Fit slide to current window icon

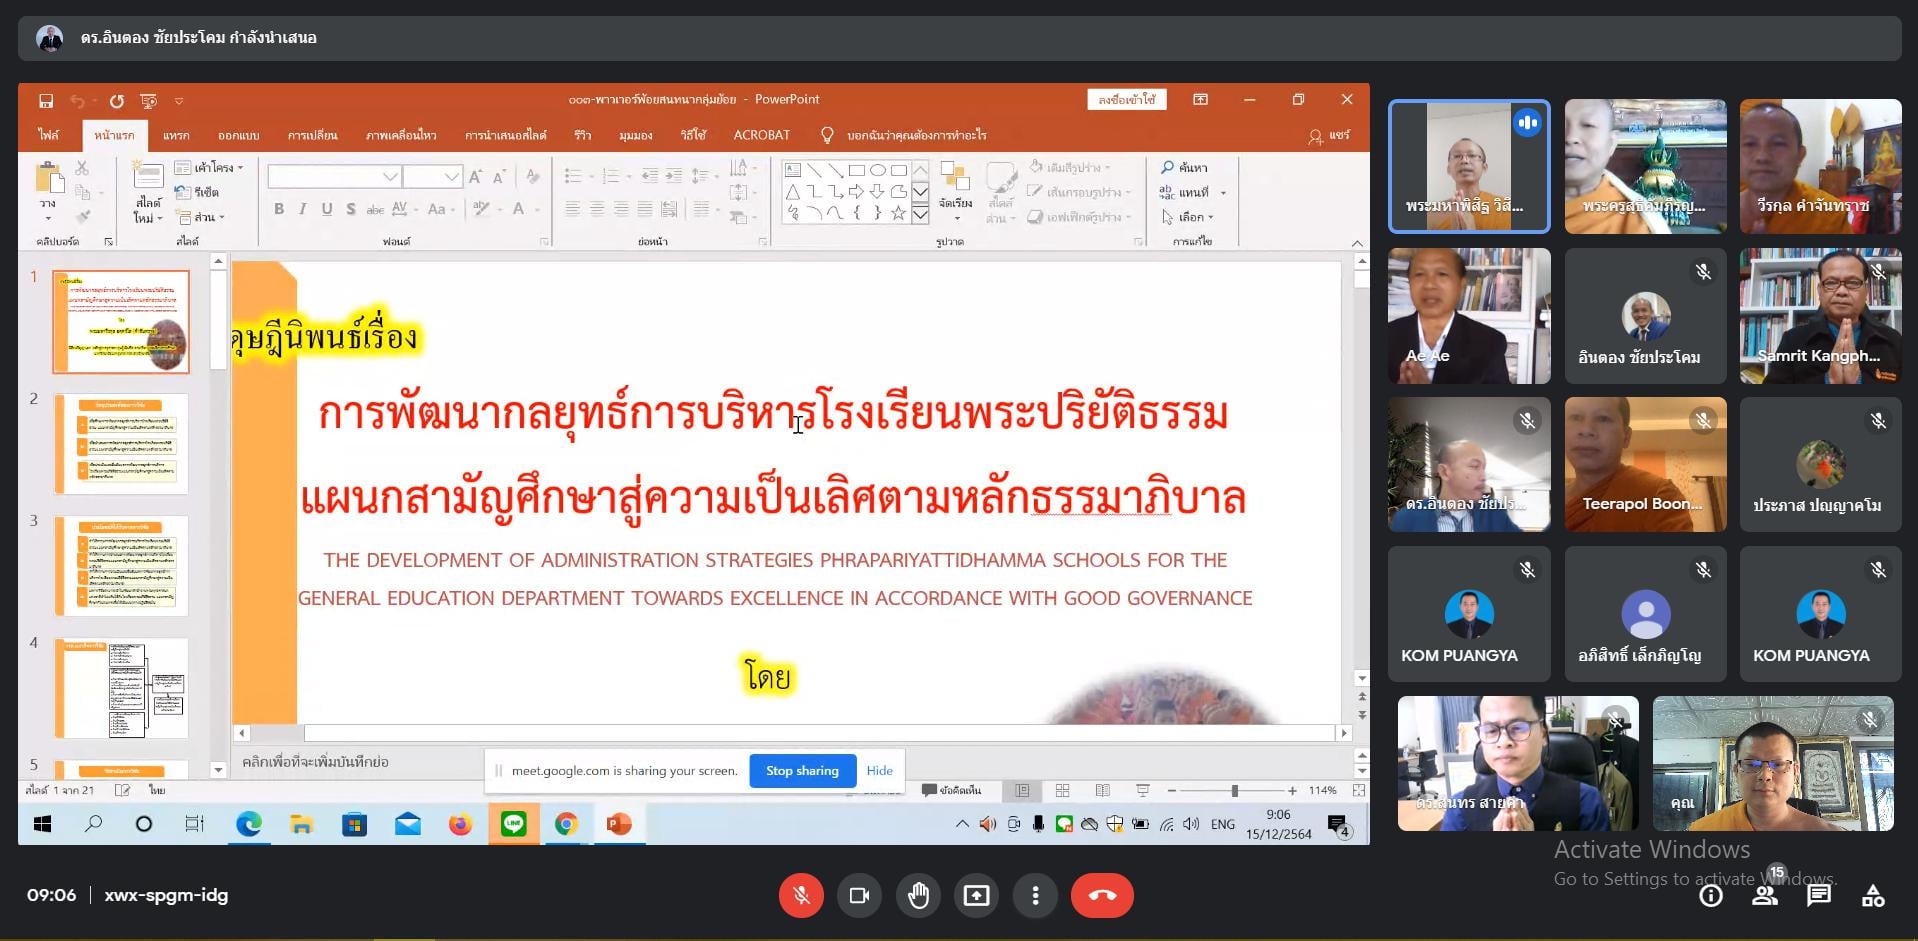[1359, 790]
